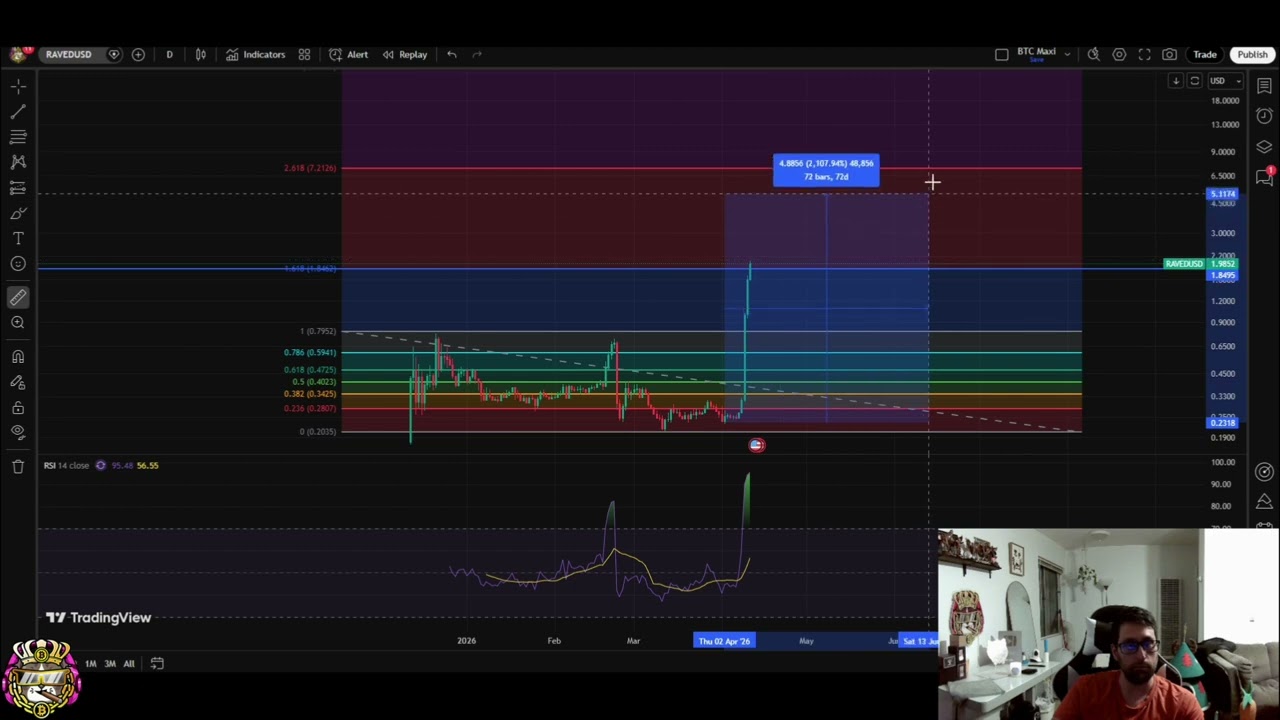Viewport: 1280px width, 720px height.
Task: Open the forecasting and measurement tools group
Action: coord(18,188)
